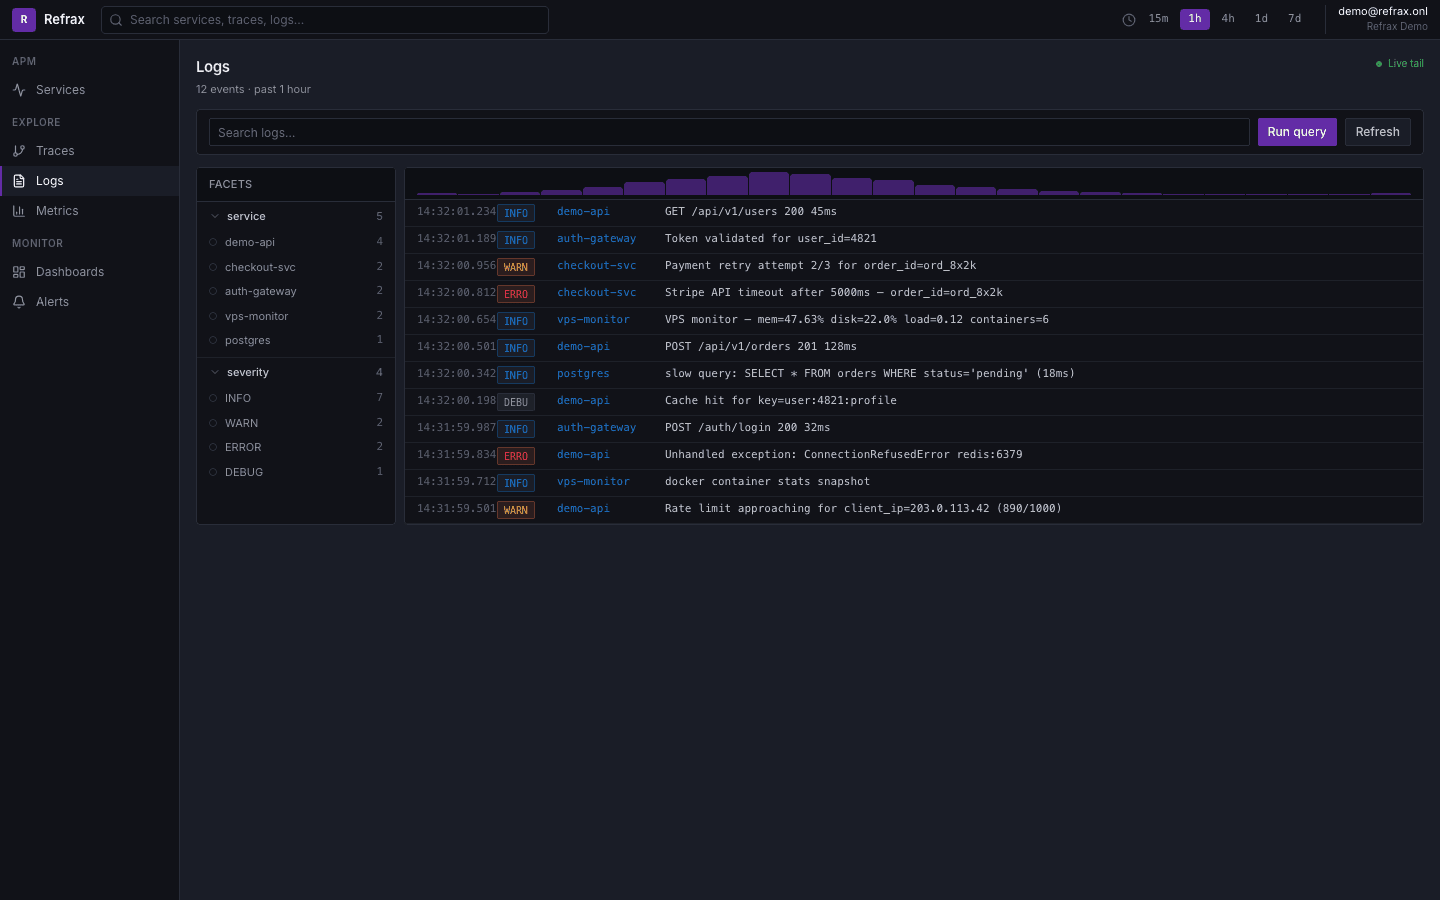Screen dimensions: 1440x900
Task: Click the clock icon beside time ranges
Action: pos(1129,20)
